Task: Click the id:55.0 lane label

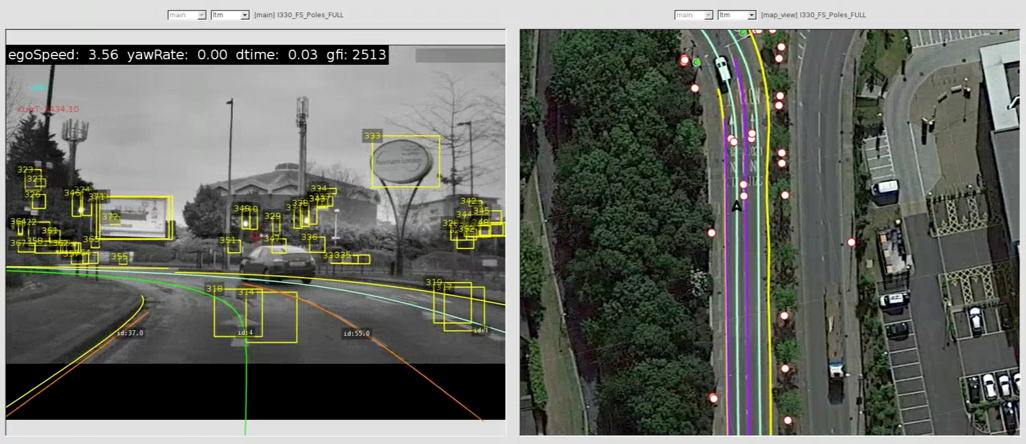Action: tap(356, 334)
